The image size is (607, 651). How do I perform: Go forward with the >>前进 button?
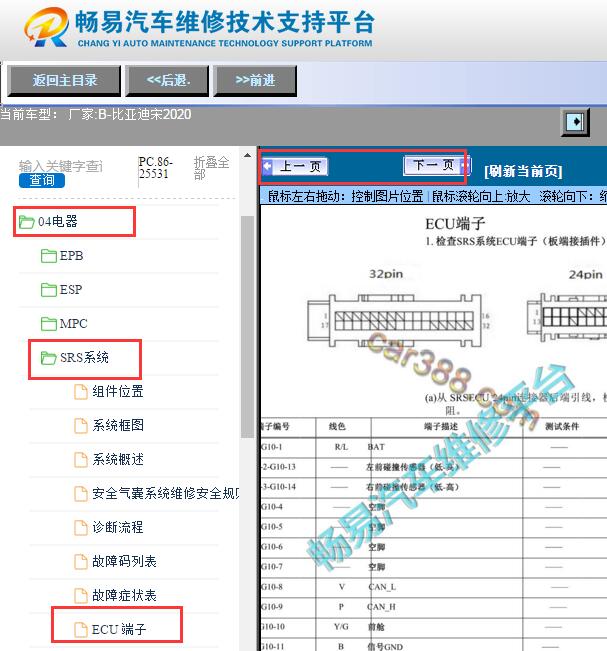point(255,81)
